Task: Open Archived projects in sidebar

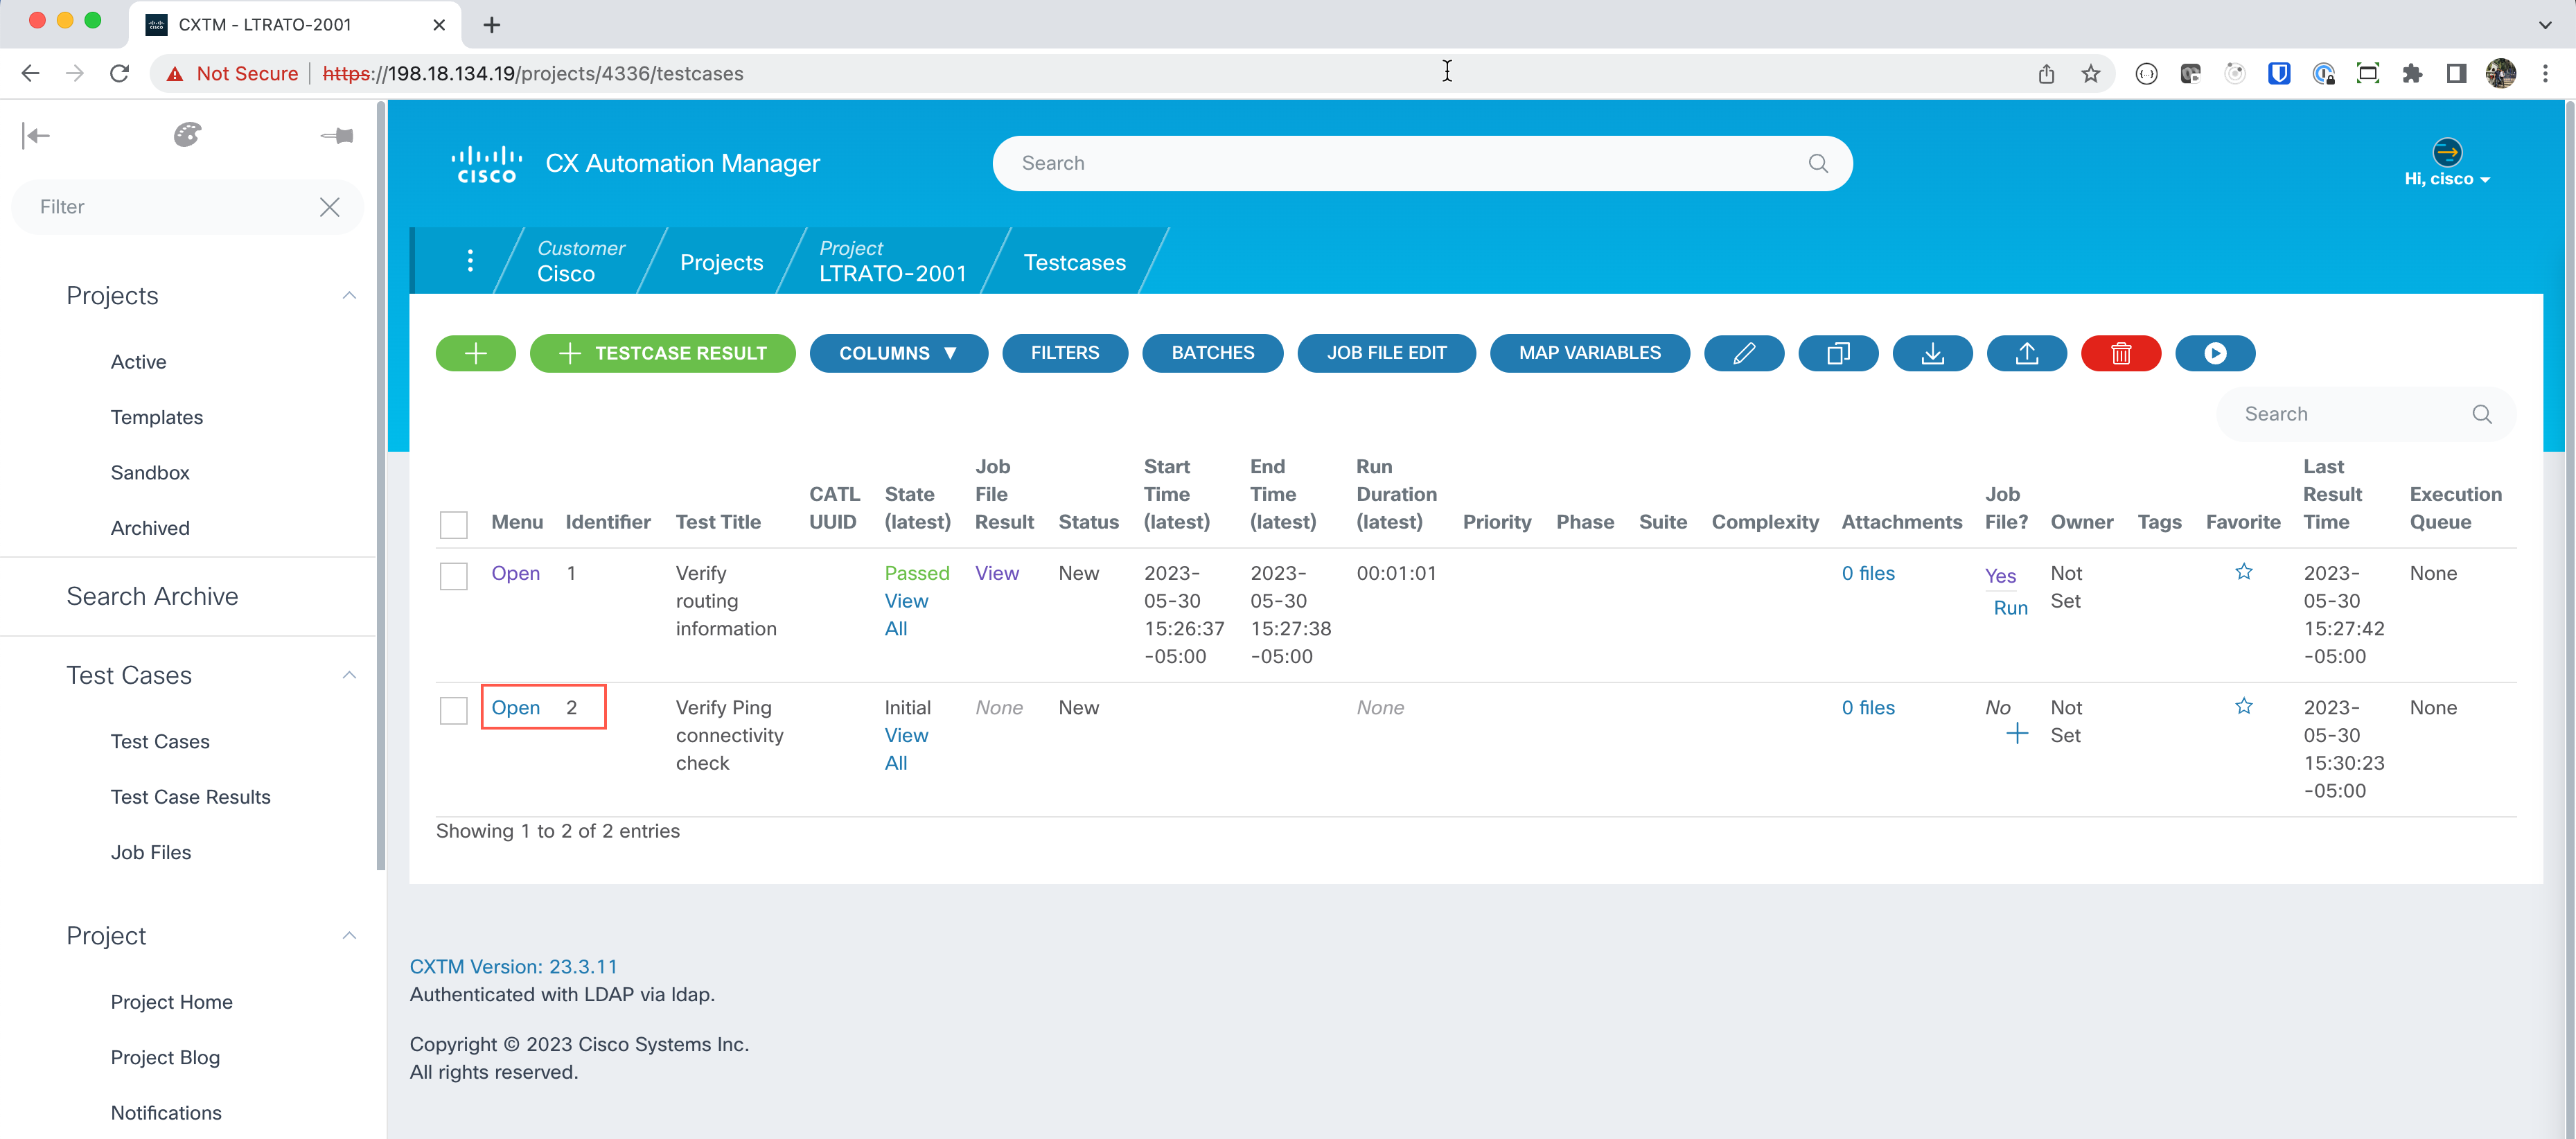Action: pos(150,528)
